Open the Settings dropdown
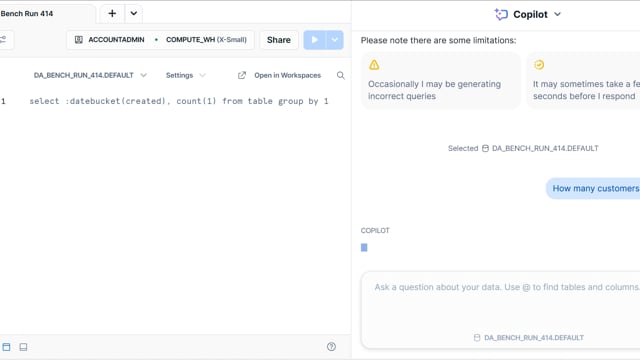The height and width of the screenshot is (360, 640). click(185, 75)
